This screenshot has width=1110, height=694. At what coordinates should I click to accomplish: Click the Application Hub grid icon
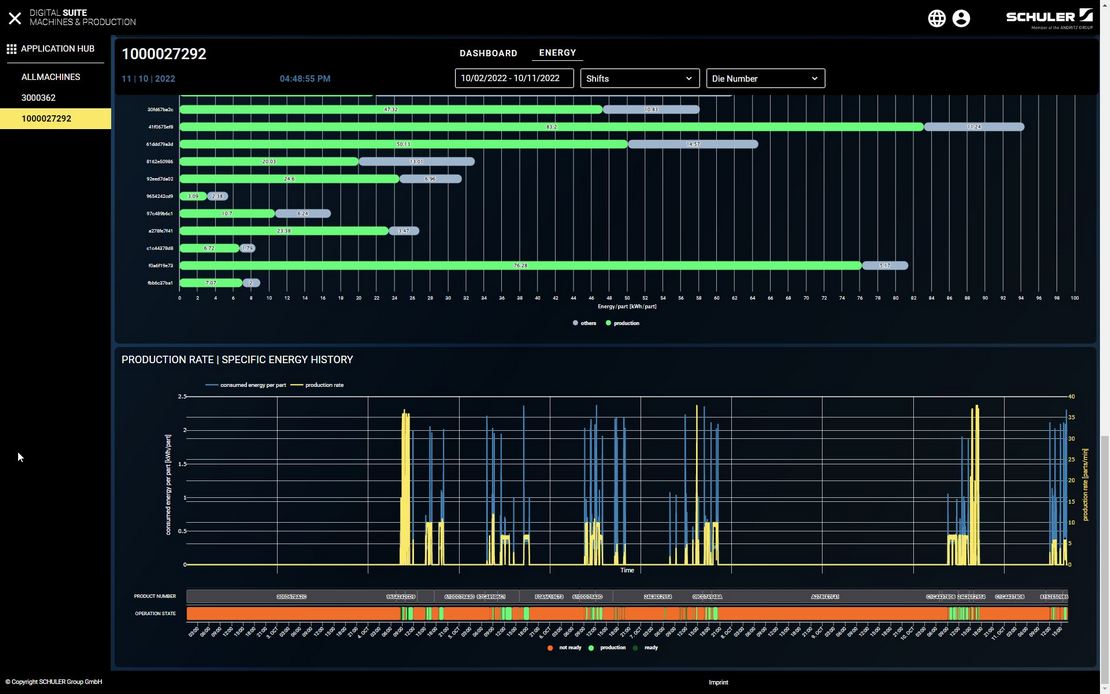coord(12,48)
